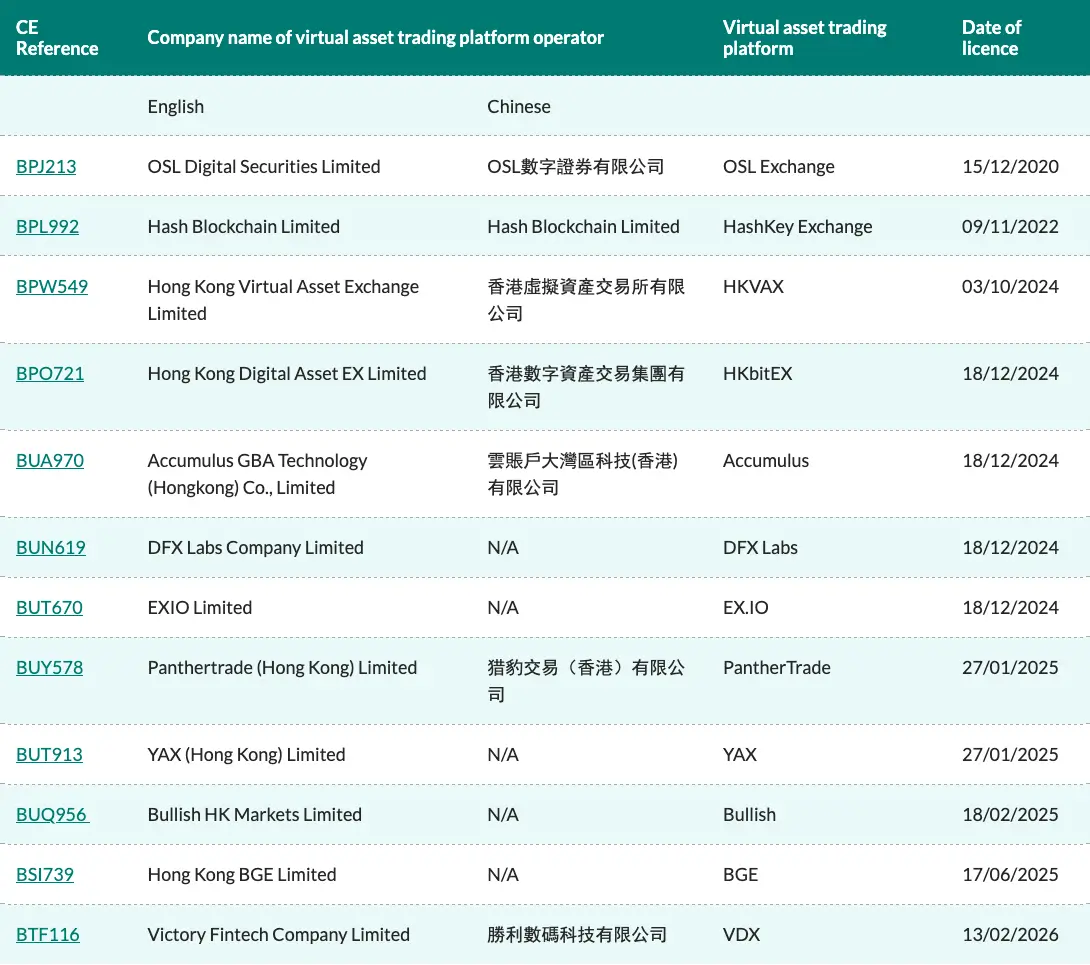Open the BUA970 CE reference link
Image resolution: width=1090 pixels, height=965 pixels.
pos(50,460)
